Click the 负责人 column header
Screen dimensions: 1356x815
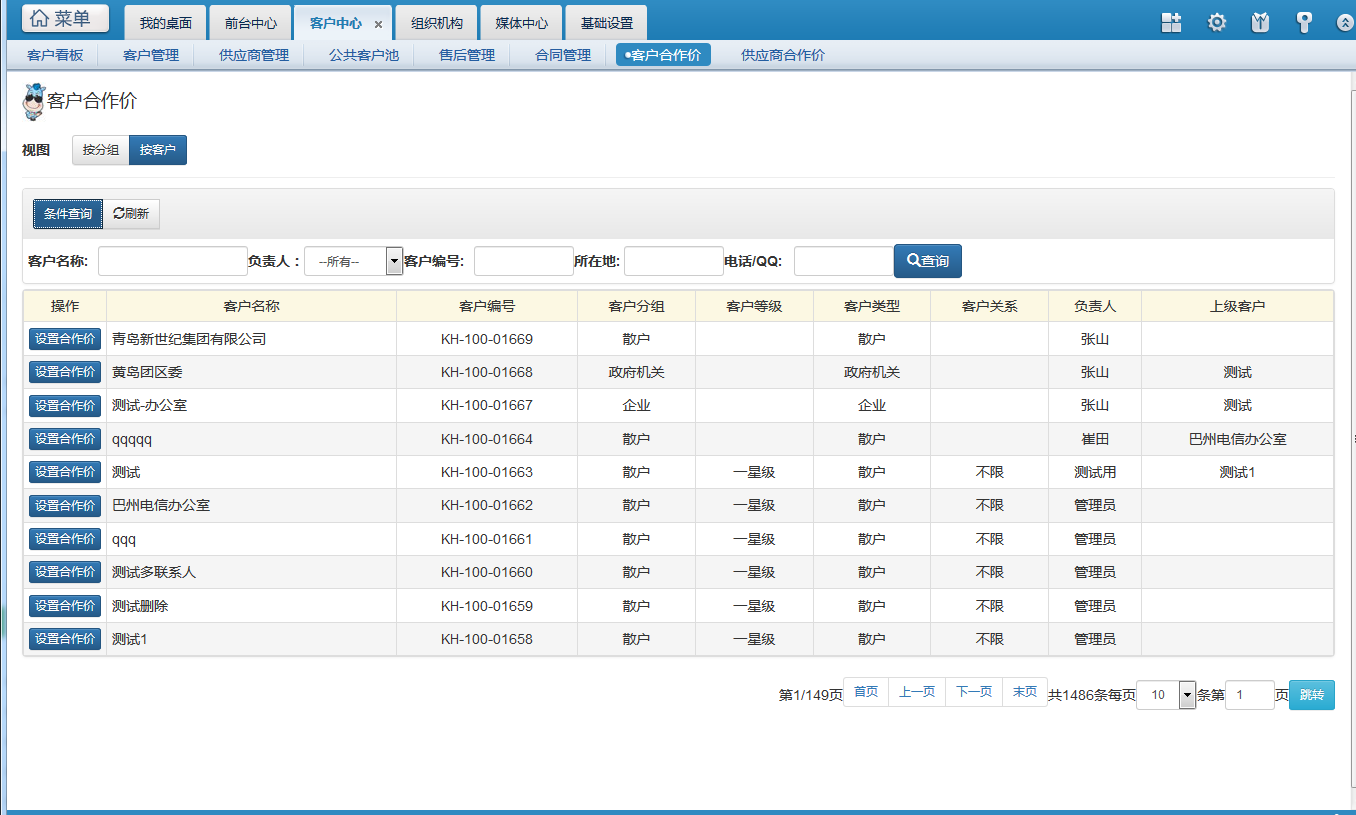click(1095, 306)
